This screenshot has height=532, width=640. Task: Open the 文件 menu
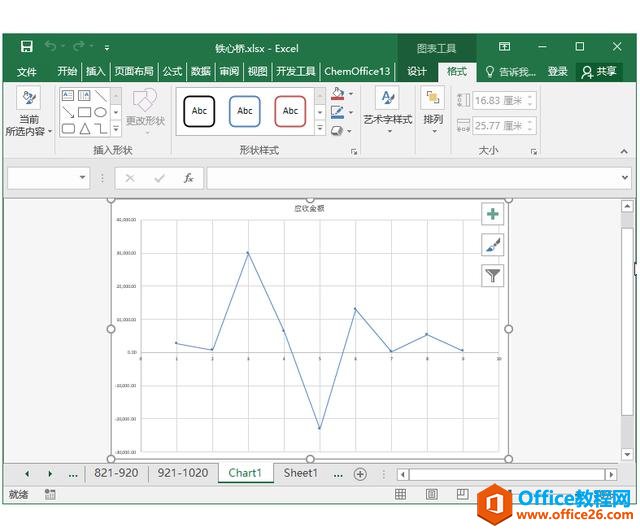click(x=27, y=72)
